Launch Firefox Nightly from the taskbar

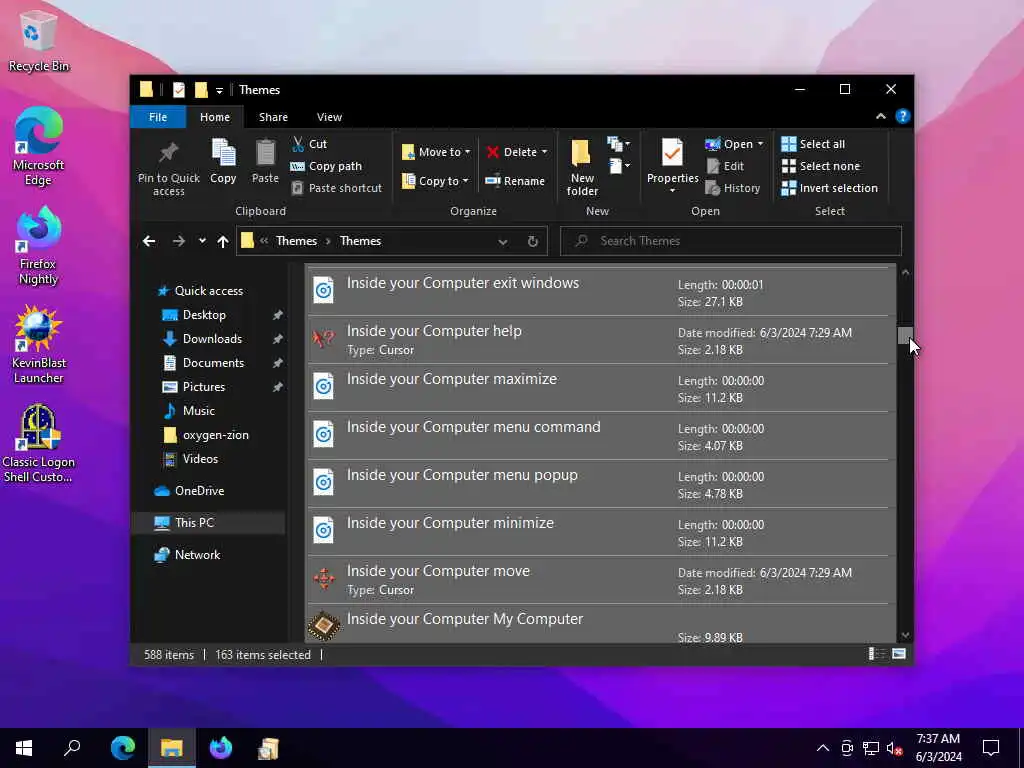pyautogui.click(x=221, y=748)
